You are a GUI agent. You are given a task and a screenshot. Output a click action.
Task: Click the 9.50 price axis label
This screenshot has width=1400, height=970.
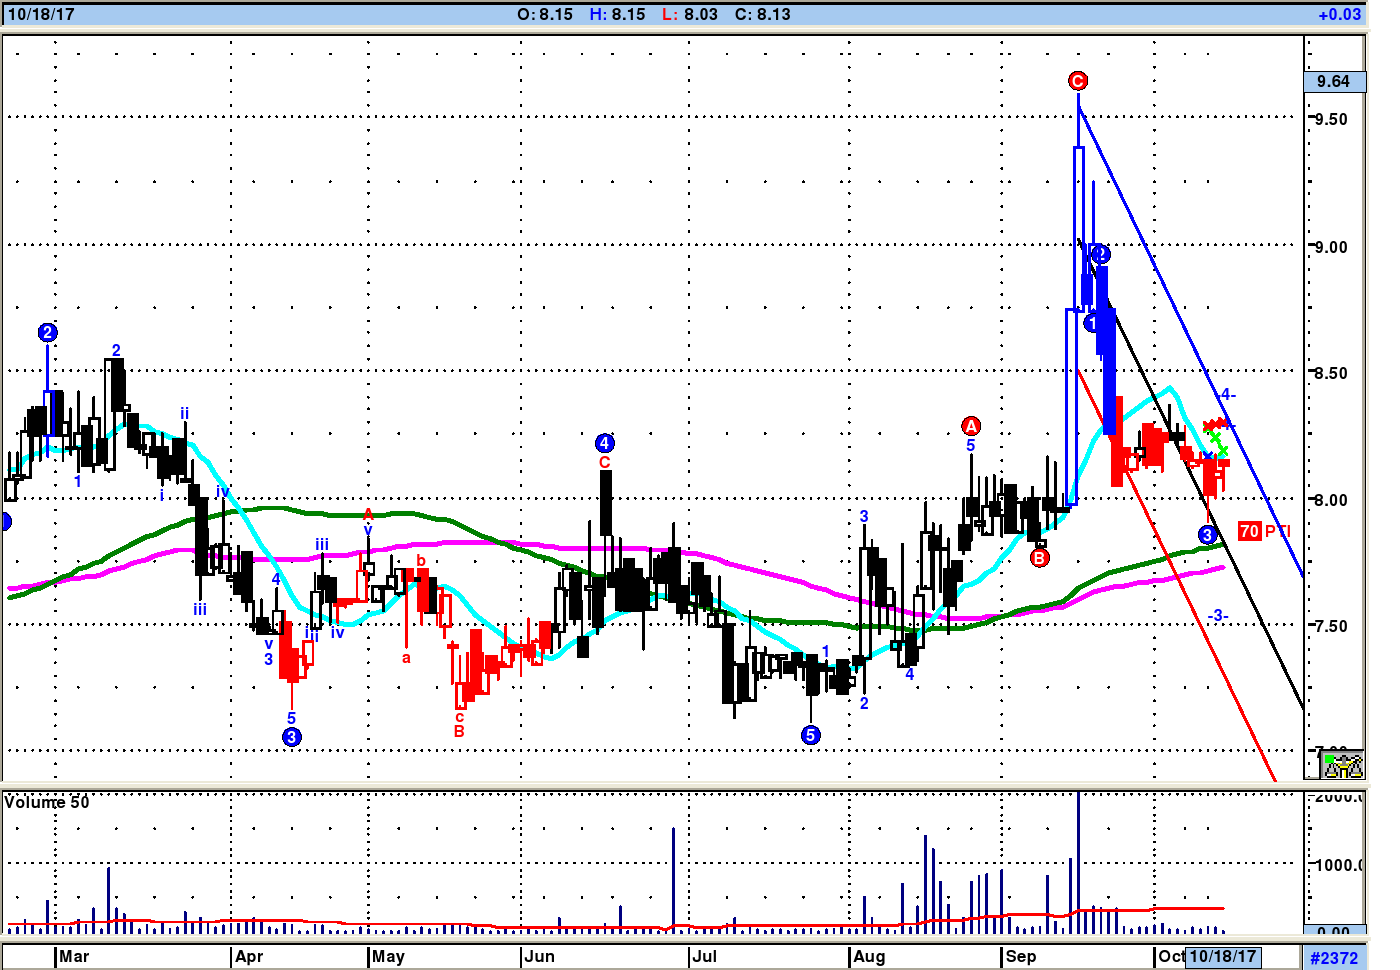1331,119
